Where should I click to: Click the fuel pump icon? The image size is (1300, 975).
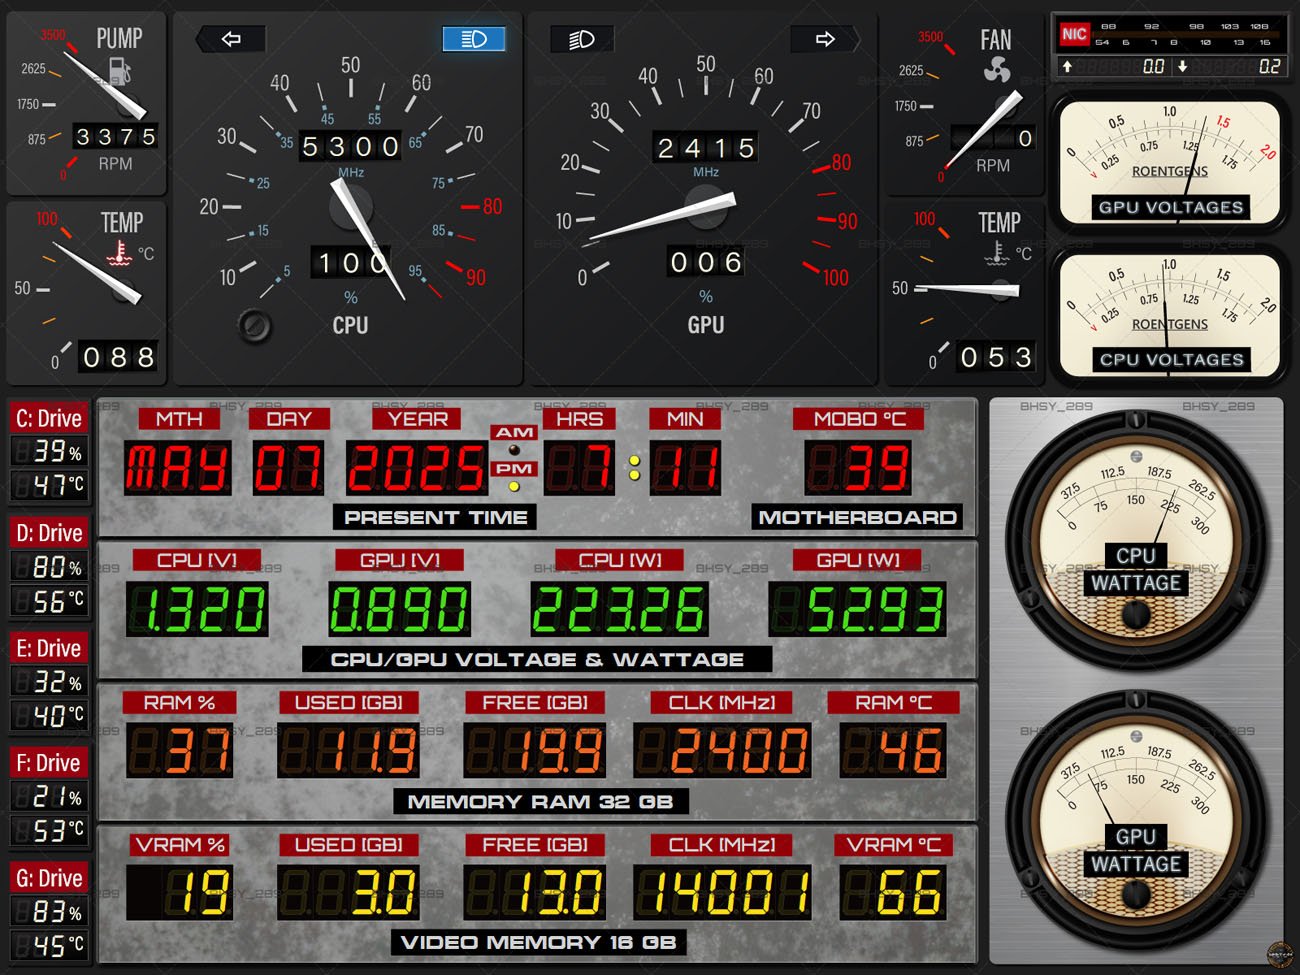pyautogui.click(x=120, y=71)
